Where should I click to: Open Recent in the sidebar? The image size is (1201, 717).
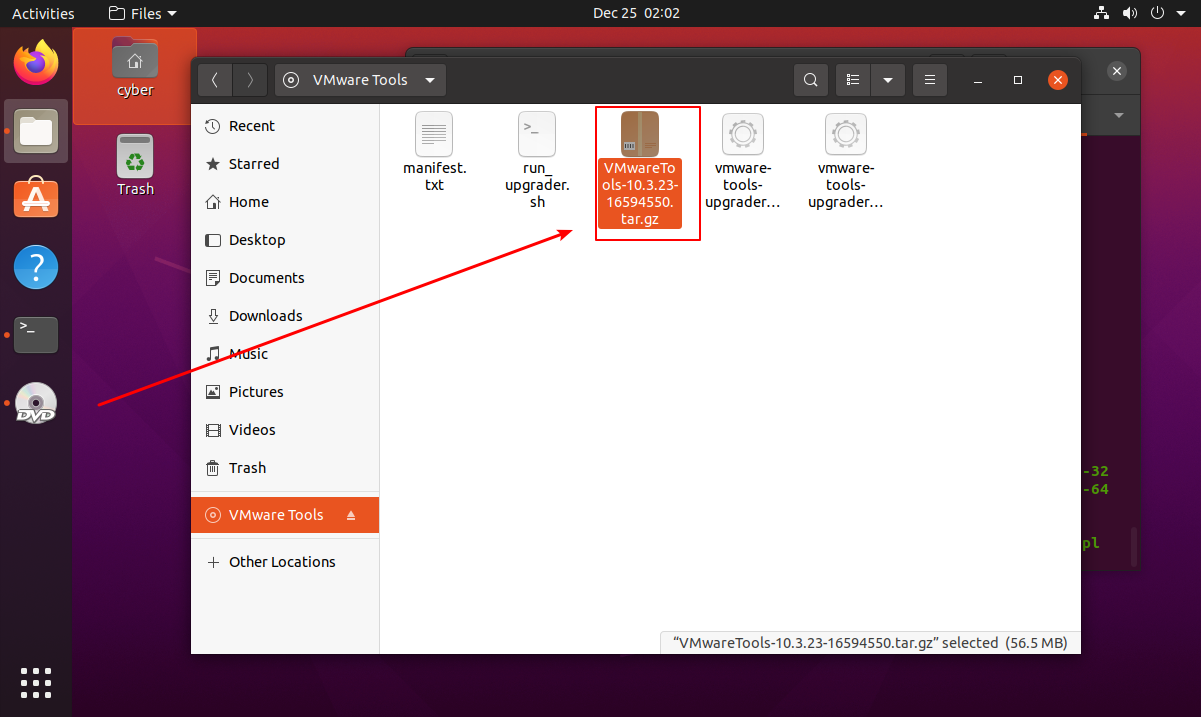pos(285,126)
